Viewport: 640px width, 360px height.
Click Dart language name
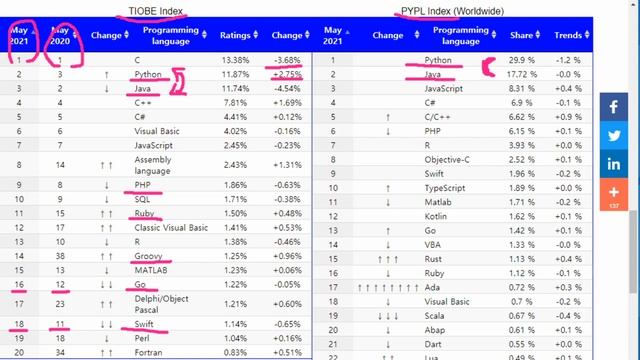point(432,344)
